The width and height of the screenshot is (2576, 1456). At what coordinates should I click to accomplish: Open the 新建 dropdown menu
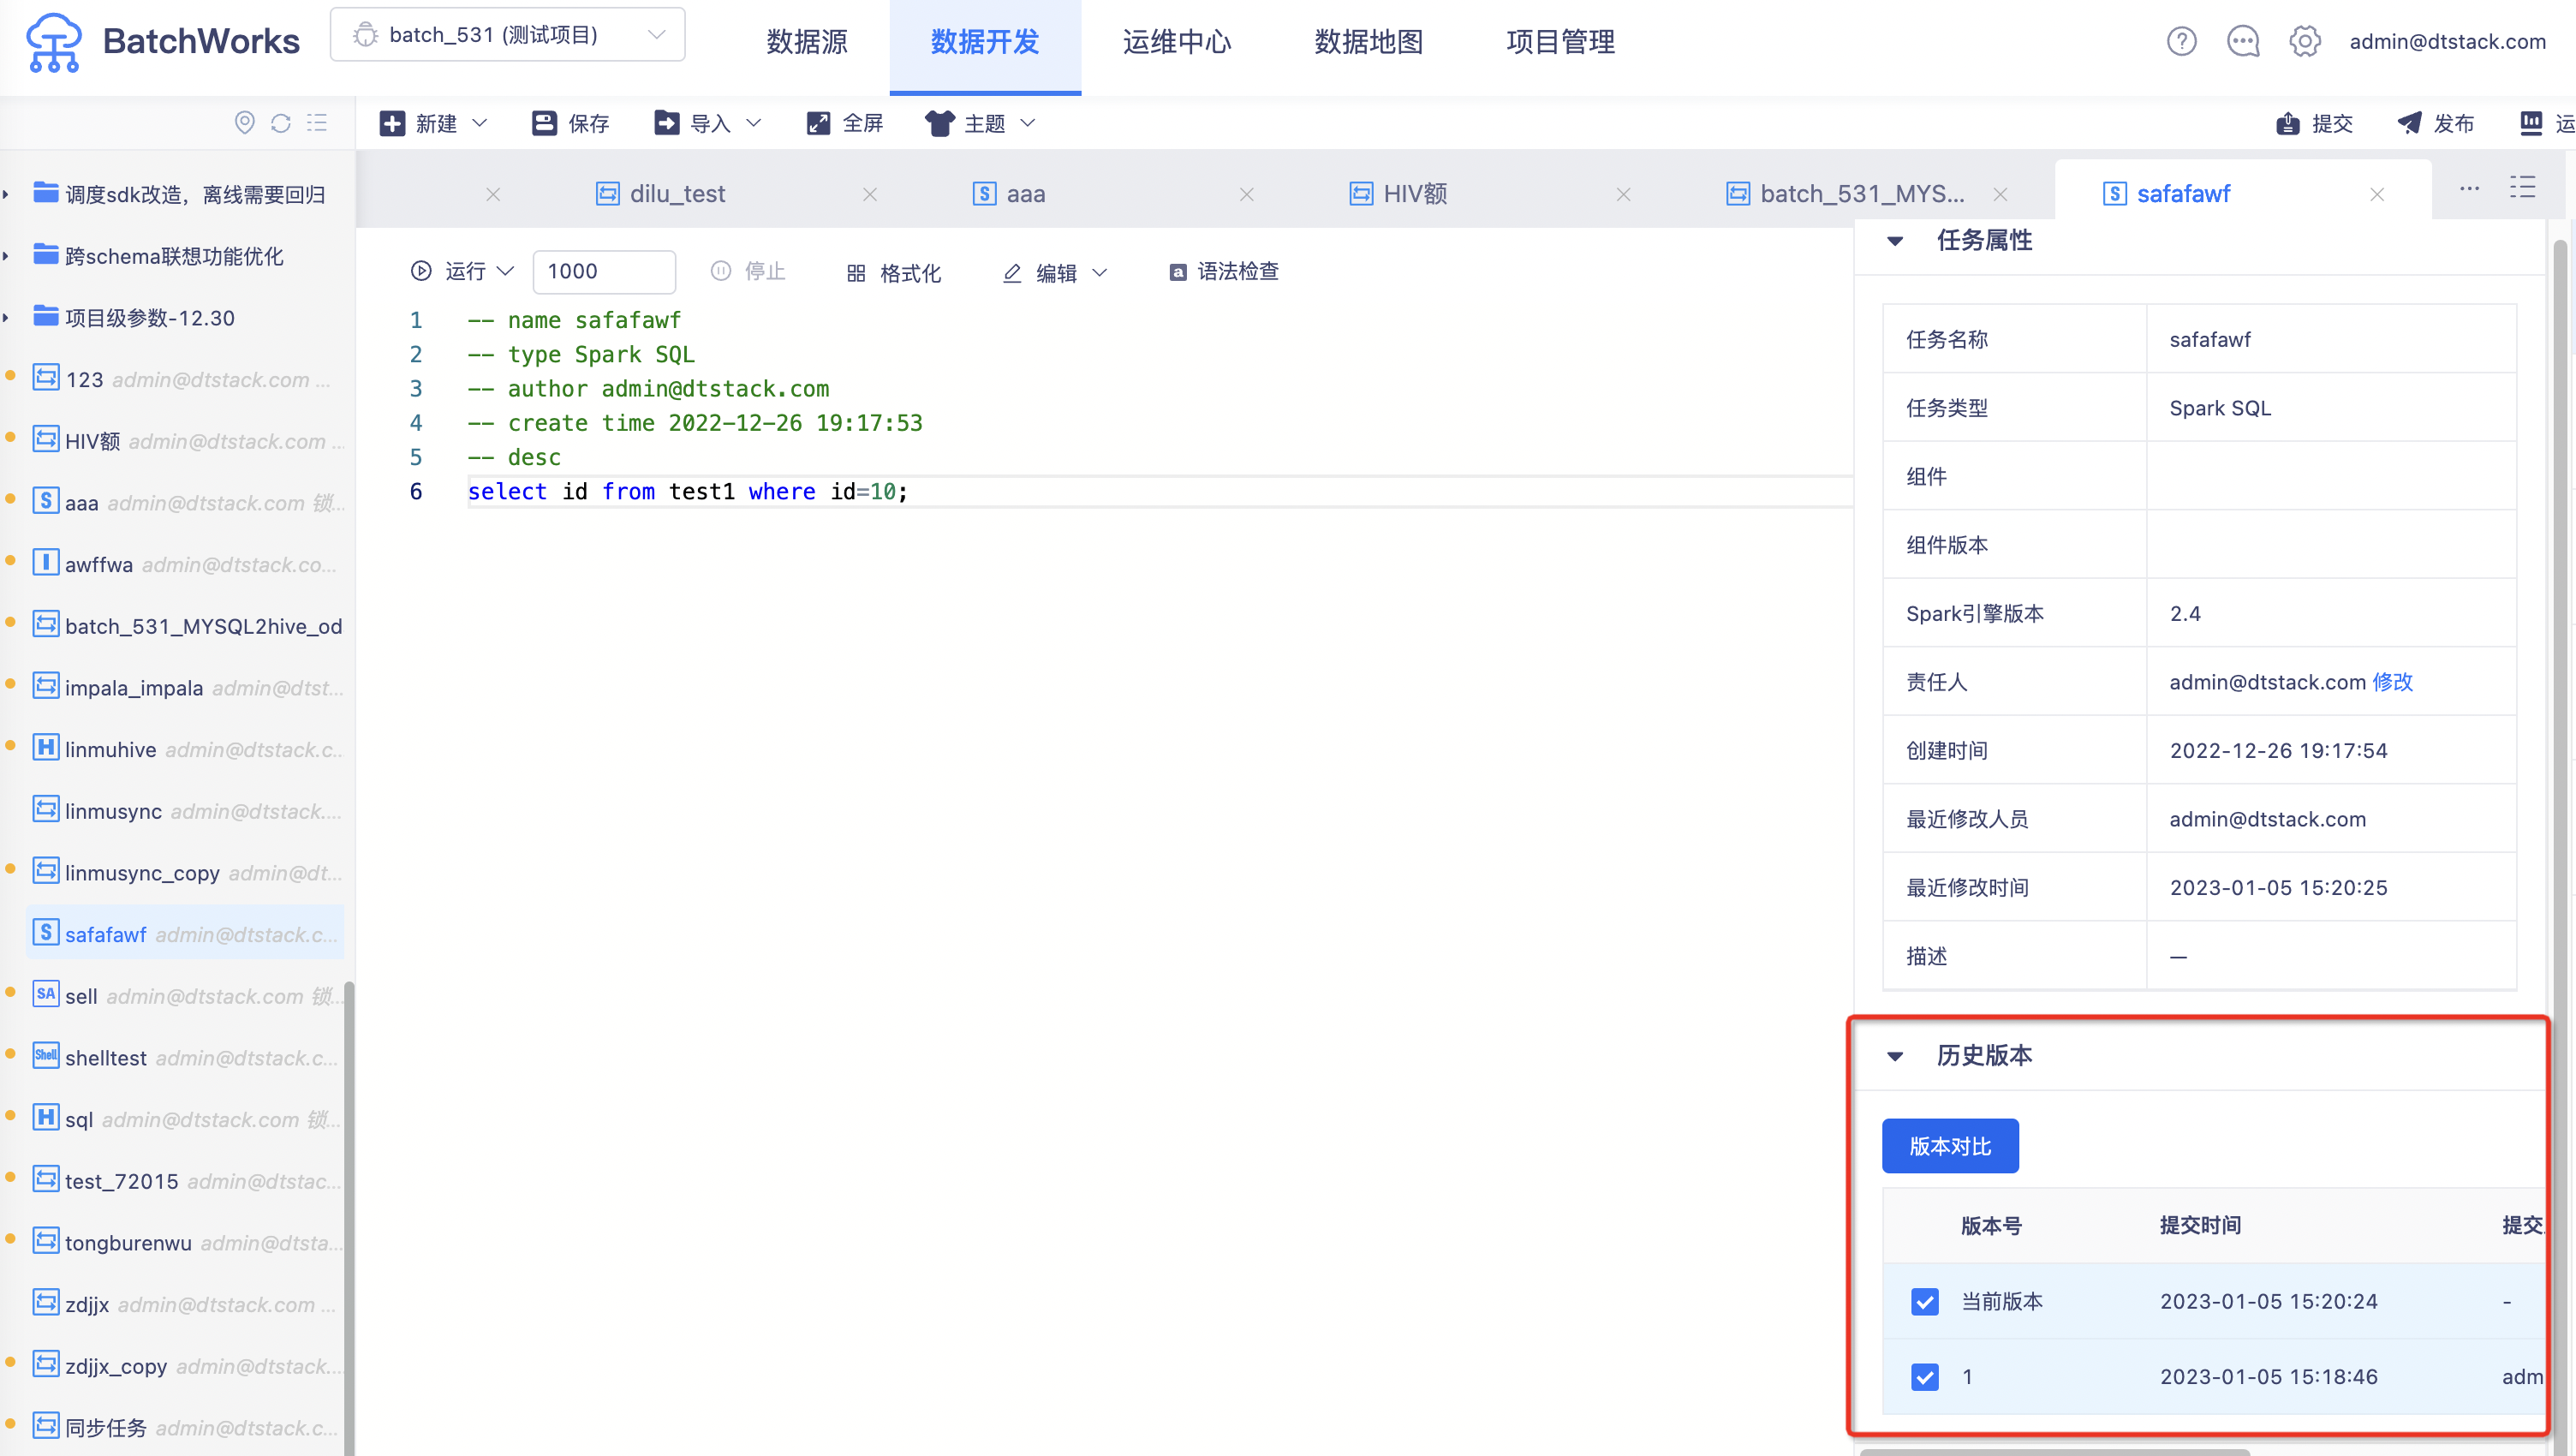(x=433, y=123)
